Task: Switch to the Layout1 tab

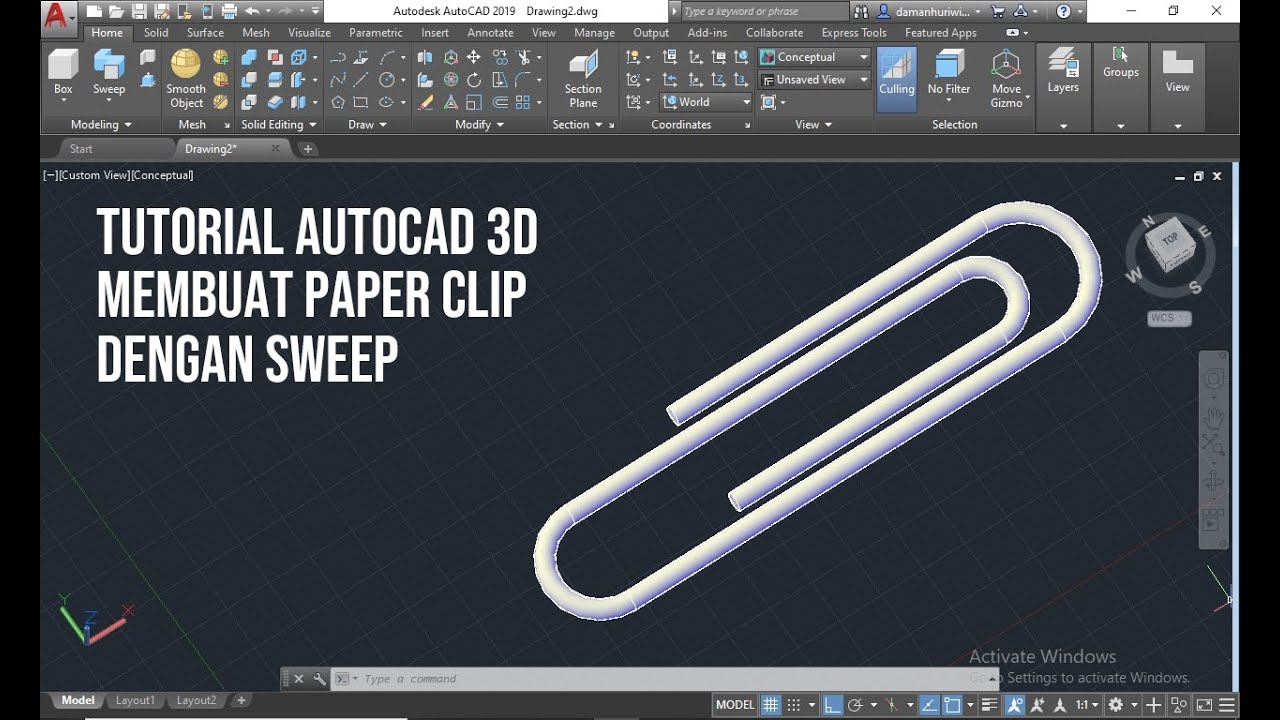Action: coord(135,701)
